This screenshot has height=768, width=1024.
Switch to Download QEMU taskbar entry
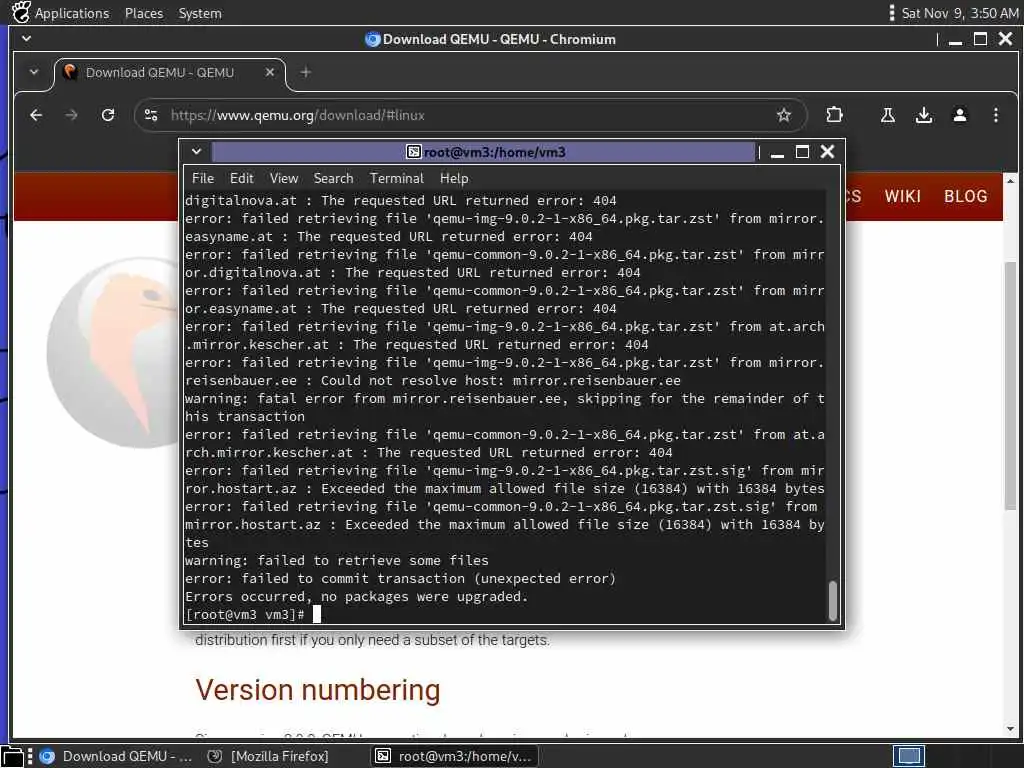coord(116,756)
